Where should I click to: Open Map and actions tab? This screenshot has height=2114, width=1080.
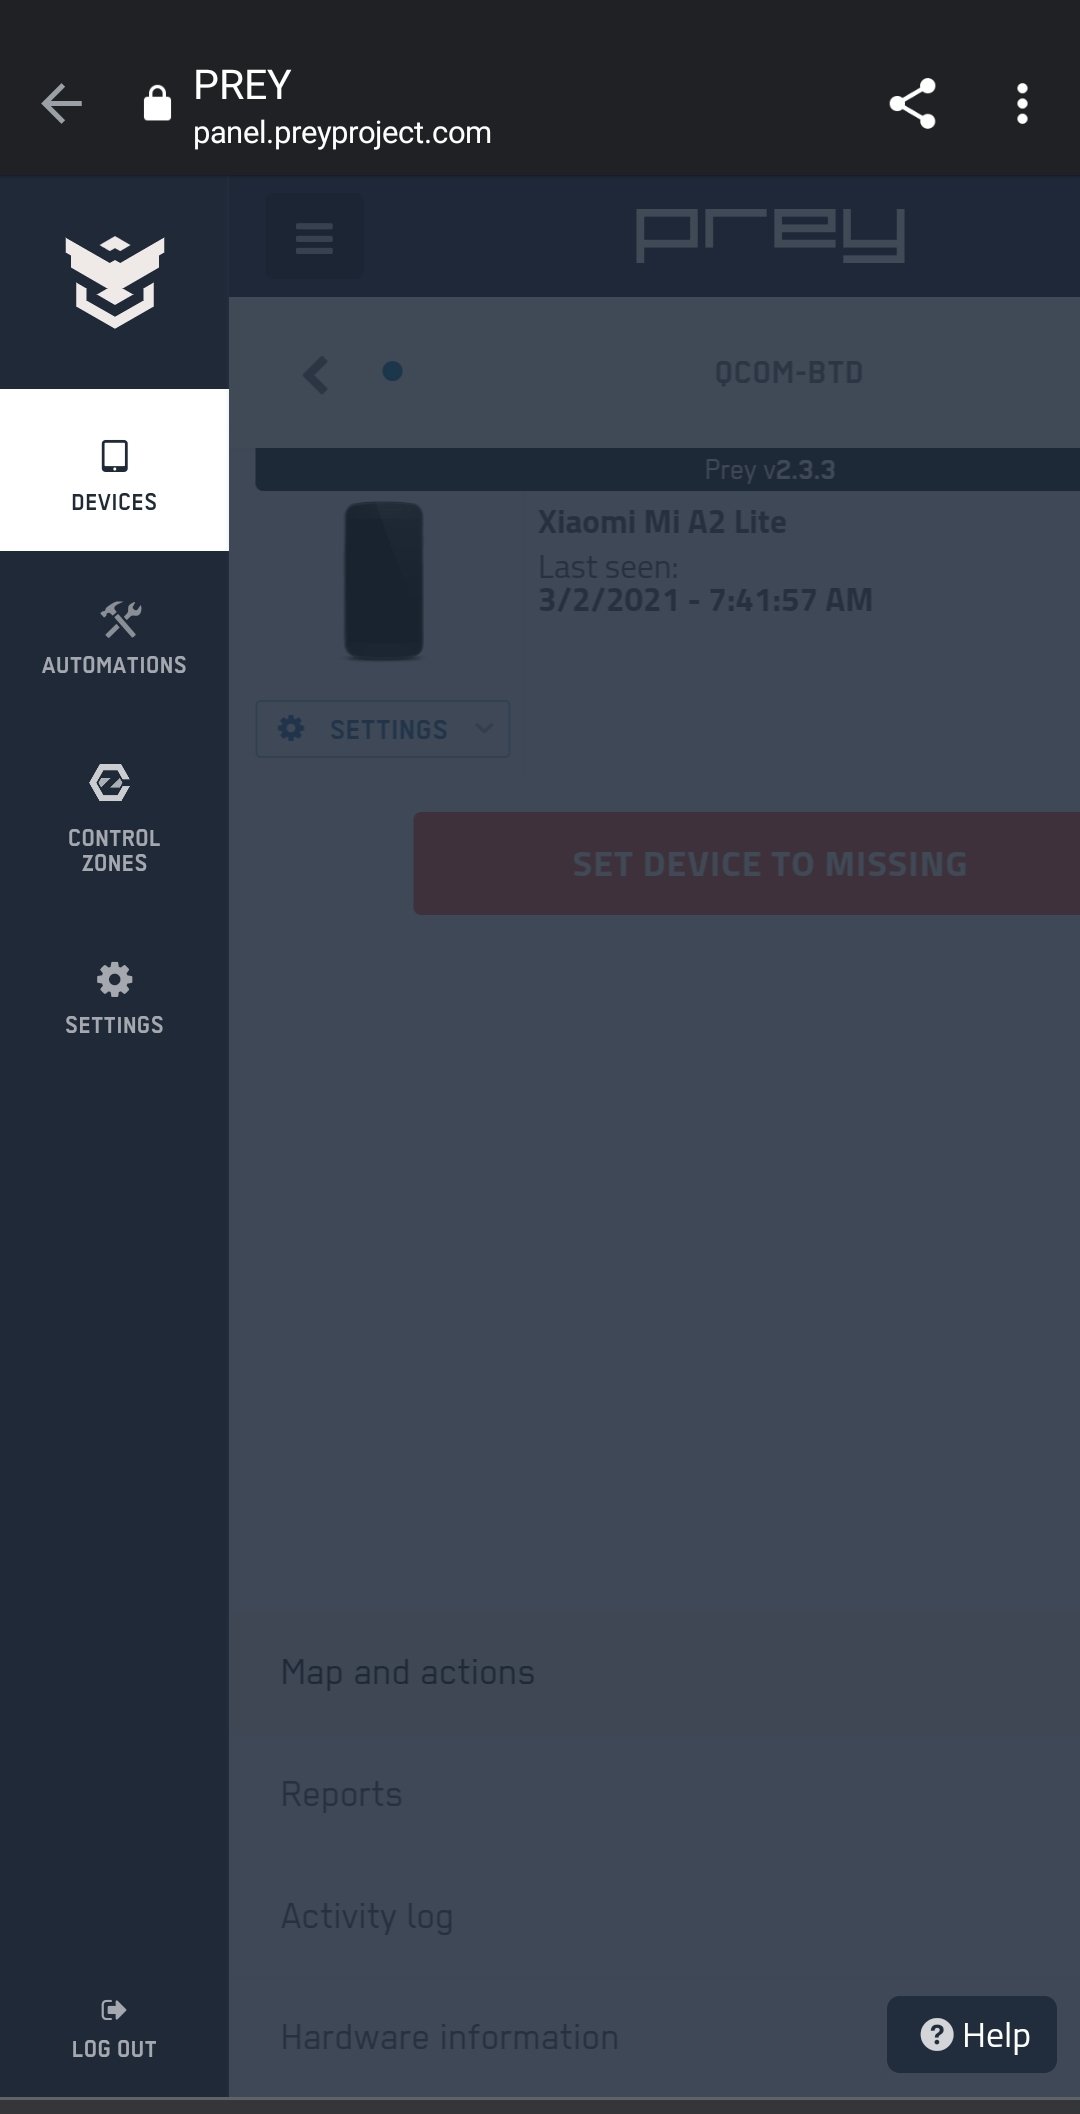[408, 1672]
